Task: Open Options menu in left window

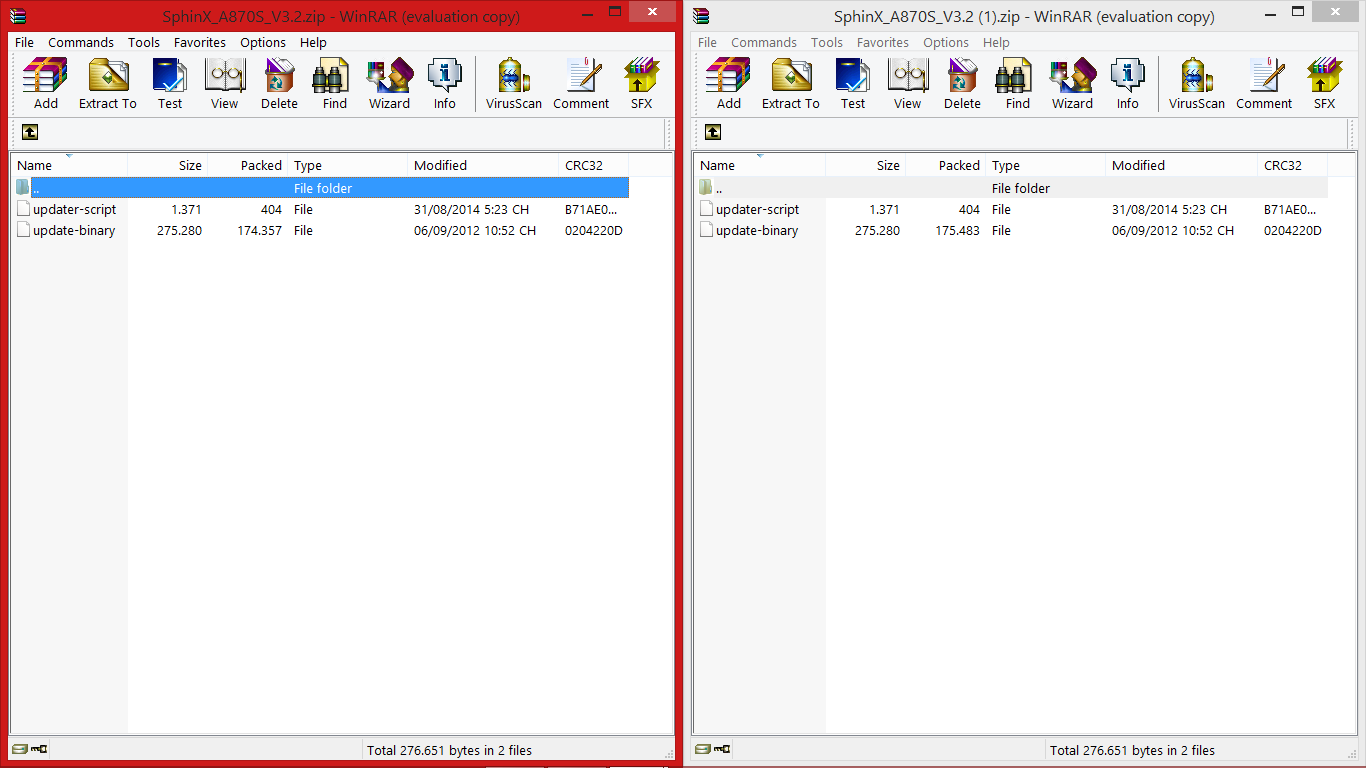Action: click(x=263, y=42)
